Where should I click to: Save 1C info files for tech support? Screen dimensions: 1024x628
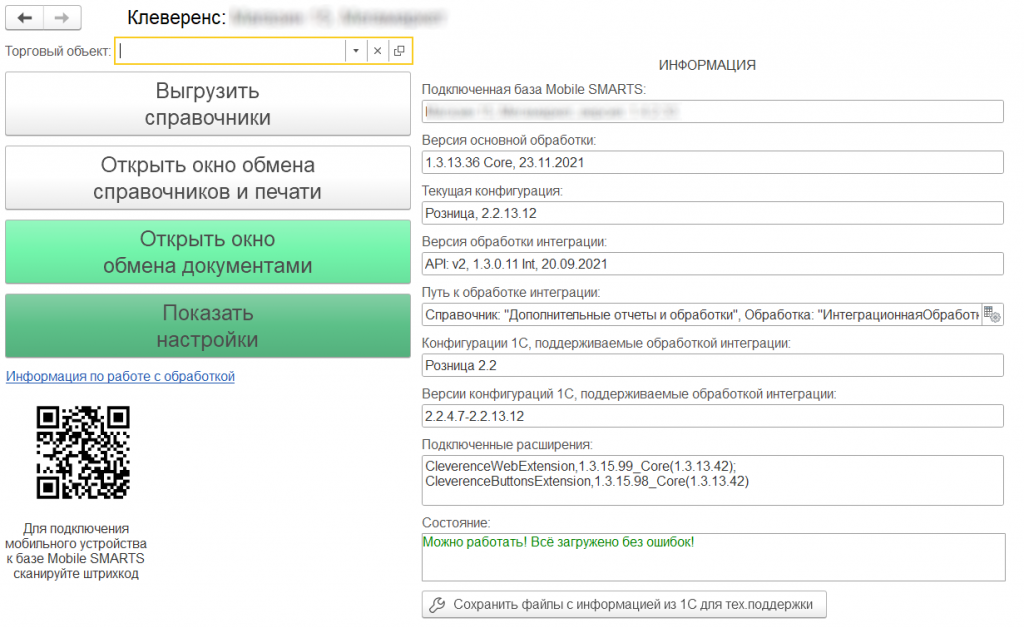click(x=624, y=604)
